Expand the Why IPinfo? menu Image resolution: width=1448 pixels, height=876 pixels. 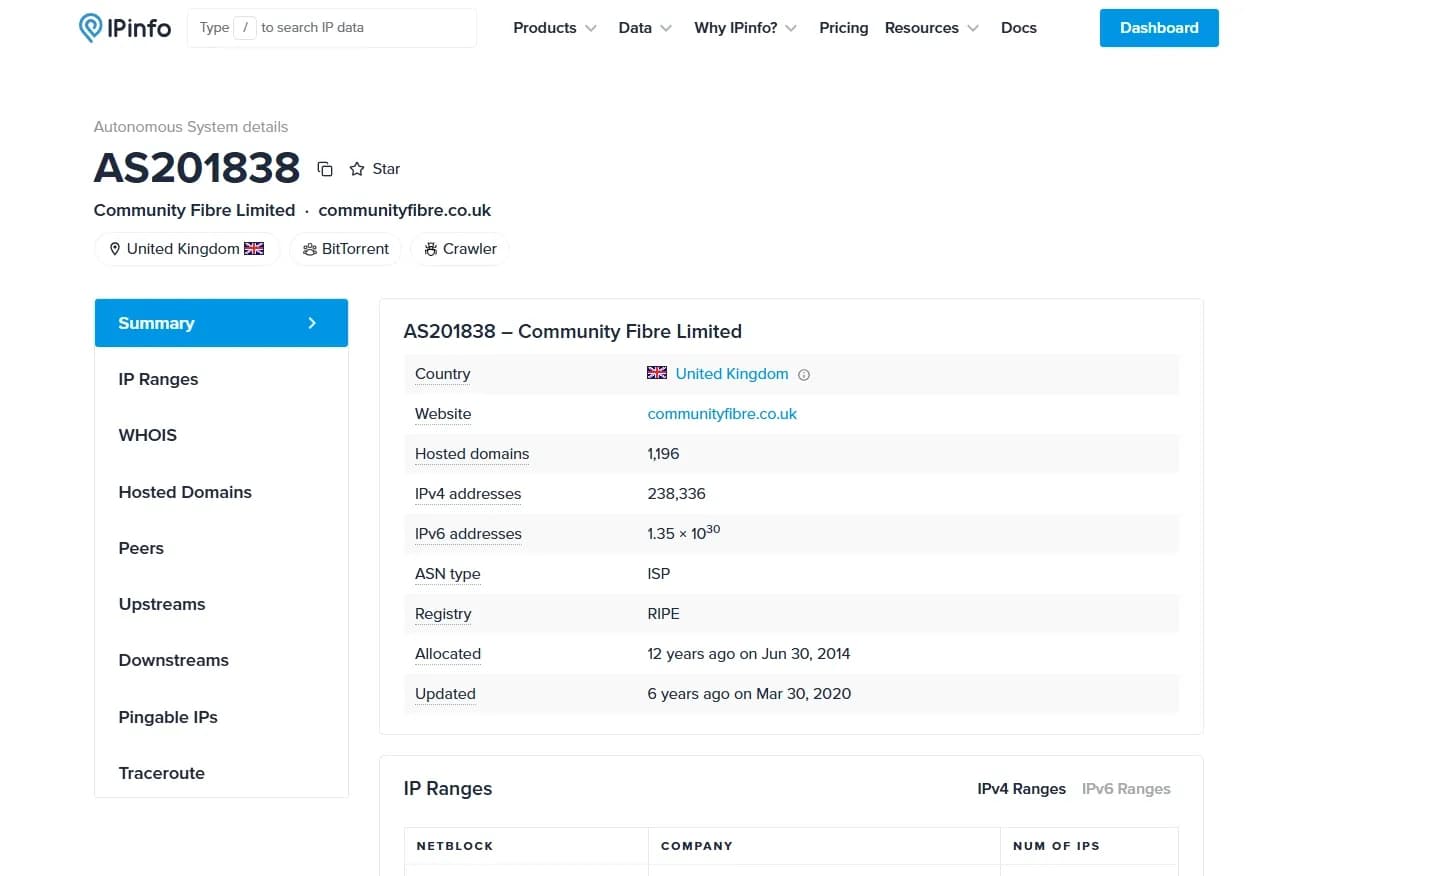[745, 28]
